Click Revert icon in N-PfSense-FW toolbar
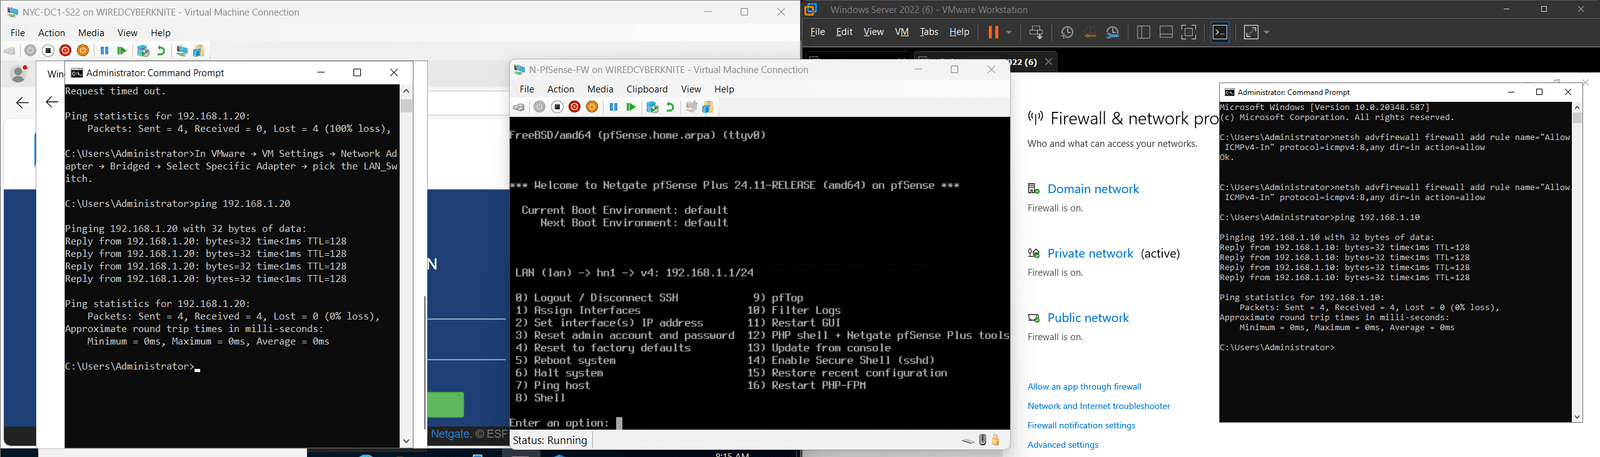This screenshot has width=1600, height=457. tap(669, 107)
